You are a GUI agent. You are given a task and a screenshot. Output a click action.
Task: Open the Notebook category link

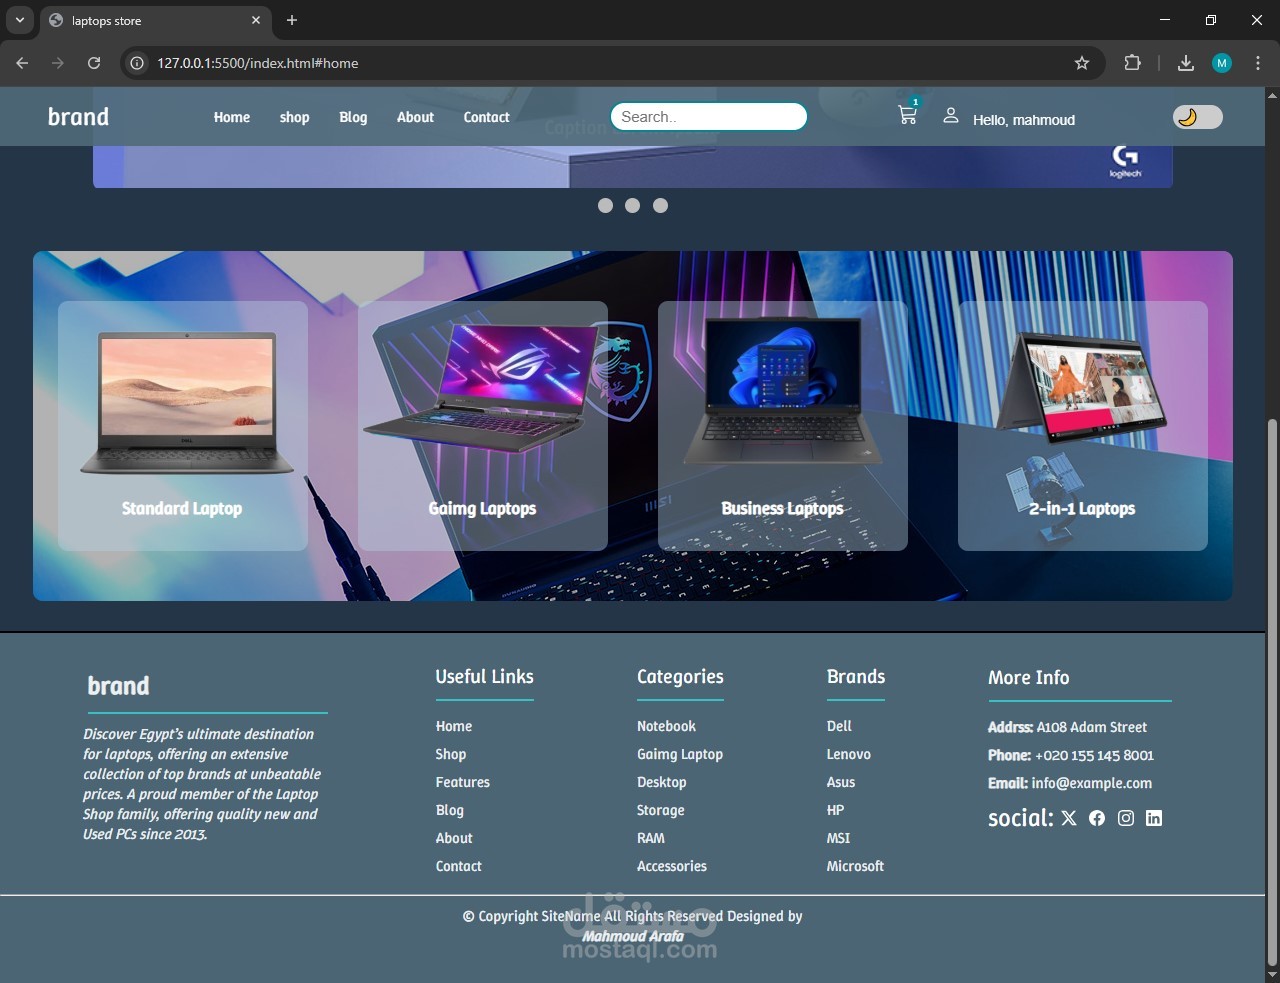click(x=666, y=726)
